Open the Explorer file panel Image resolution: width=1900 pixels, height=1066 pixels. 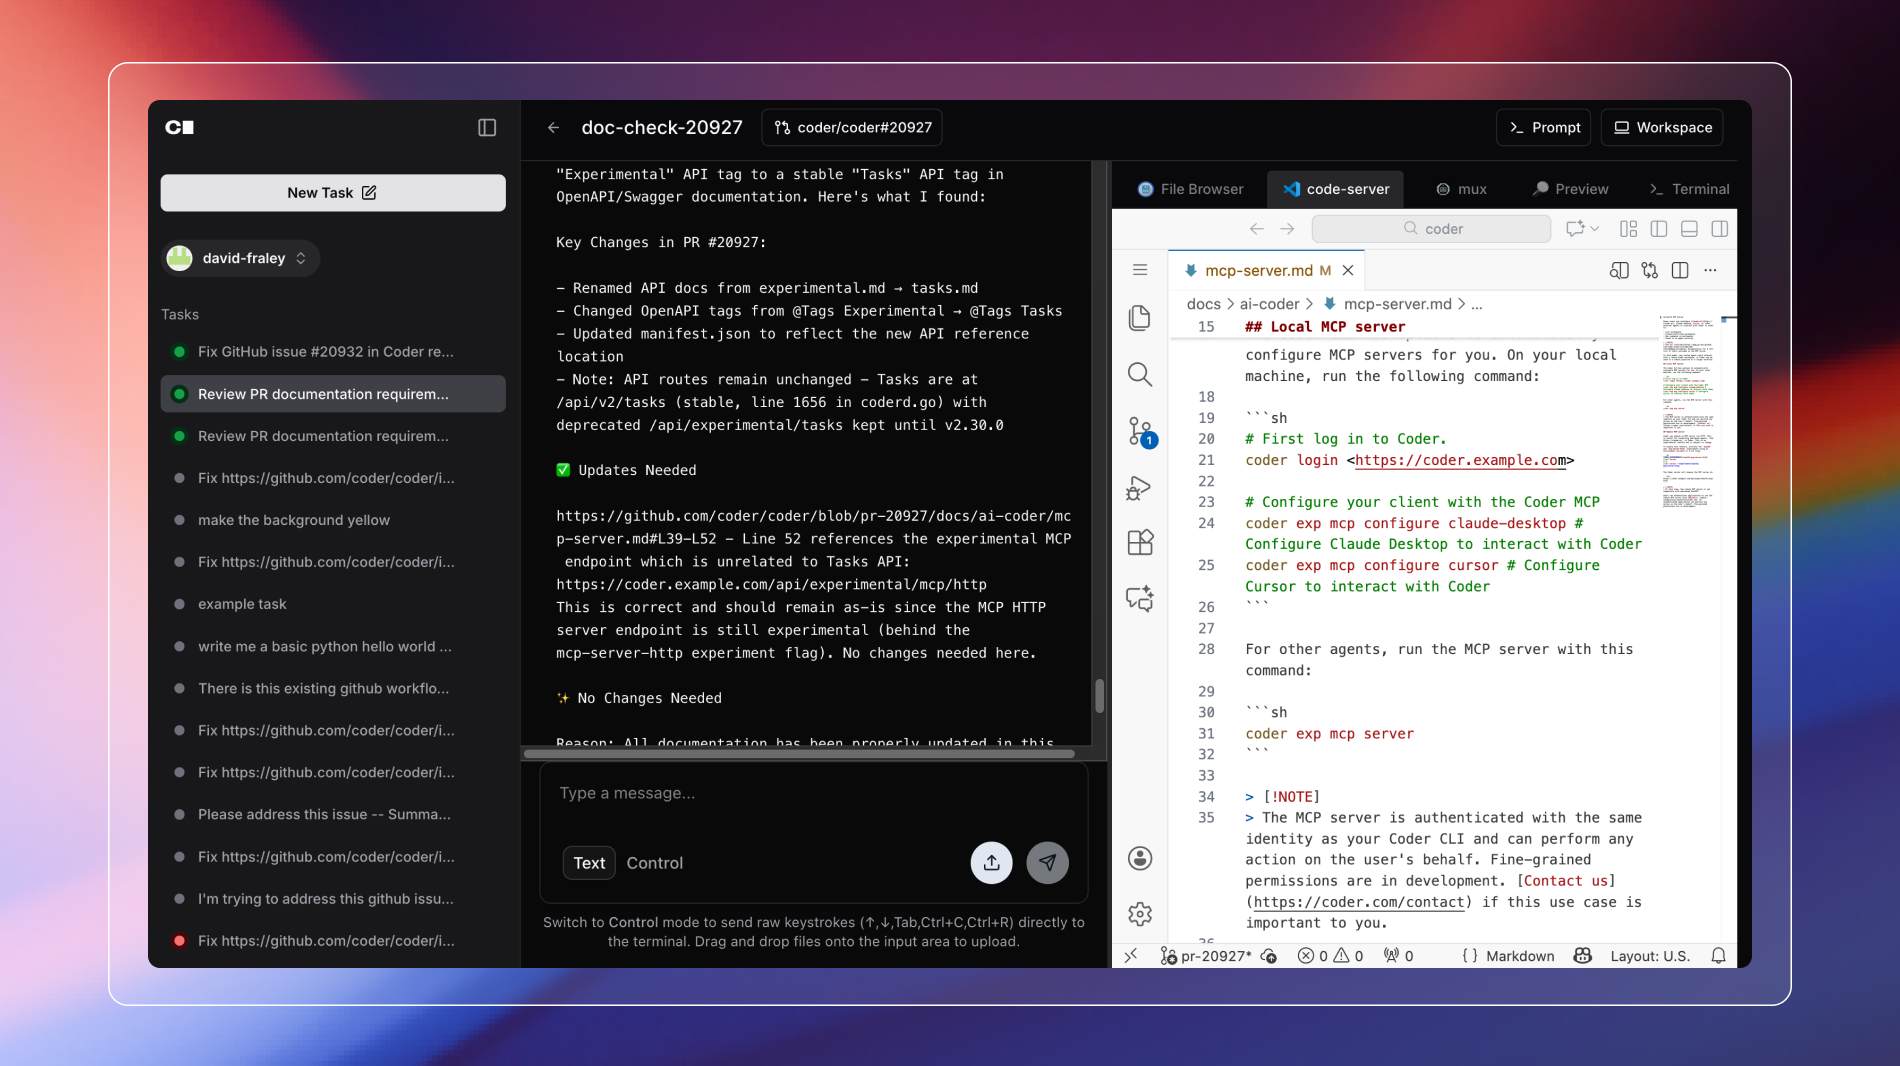1140,318
